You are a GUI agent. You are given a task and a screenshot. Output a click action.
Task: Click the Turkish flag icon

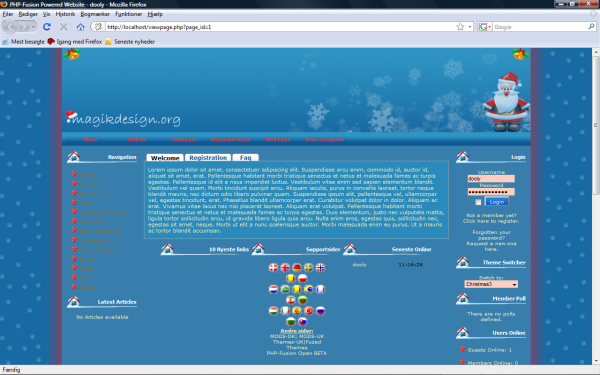coord(308,311)
